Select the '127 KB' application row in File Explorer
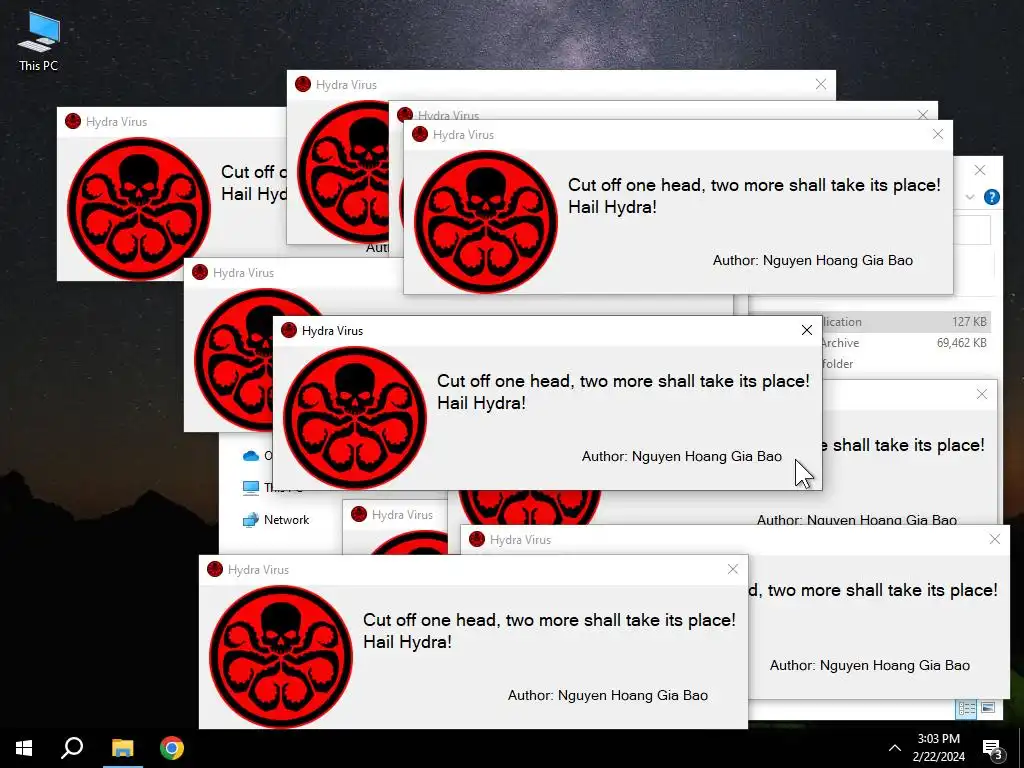The image size is (1024, 768). (906, 321)
